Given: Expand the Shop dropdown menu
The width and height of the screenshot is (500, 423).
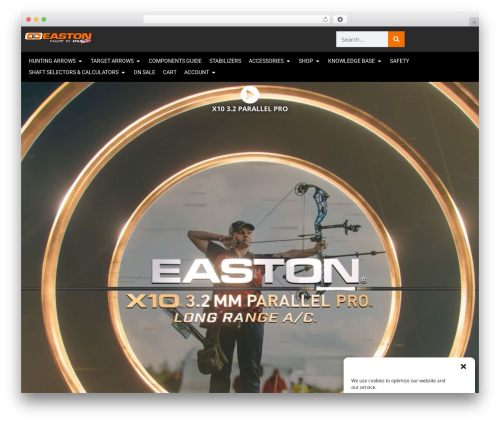Looking at the screenshot, I should 309,61.
